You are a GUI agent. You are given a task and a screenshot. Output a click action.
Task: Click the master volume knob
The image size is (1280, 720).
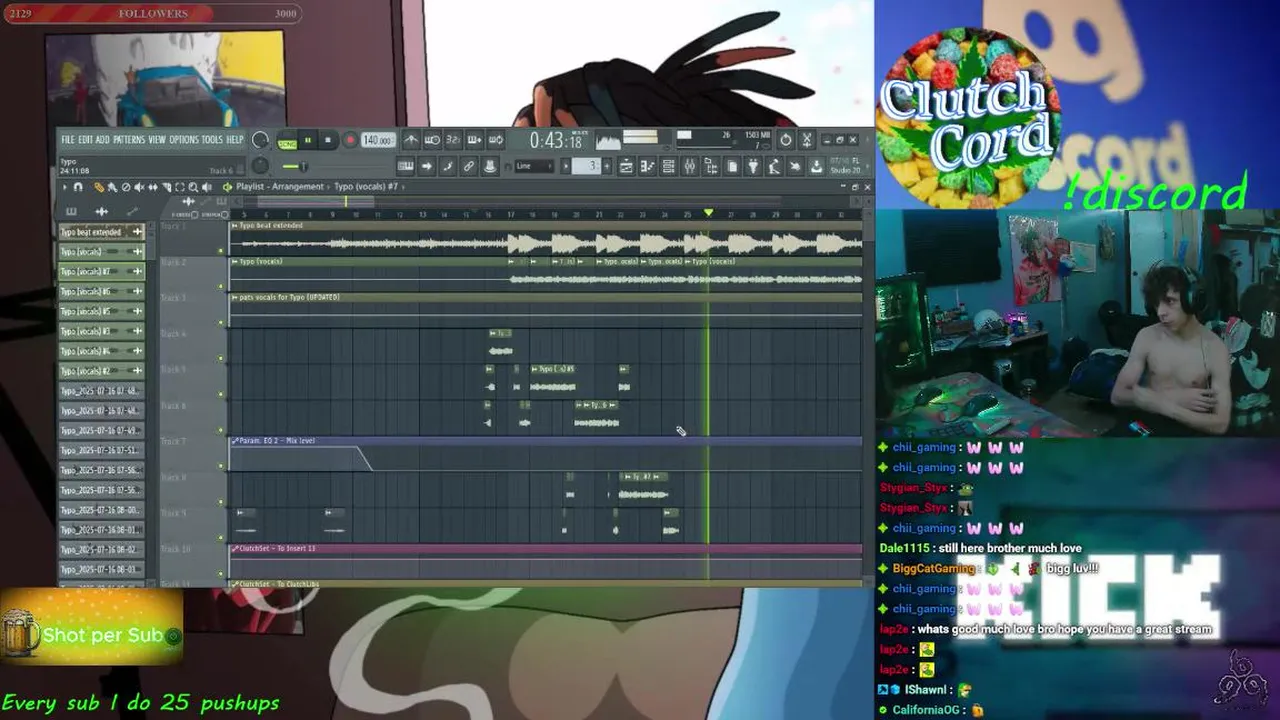coord(260,139)
